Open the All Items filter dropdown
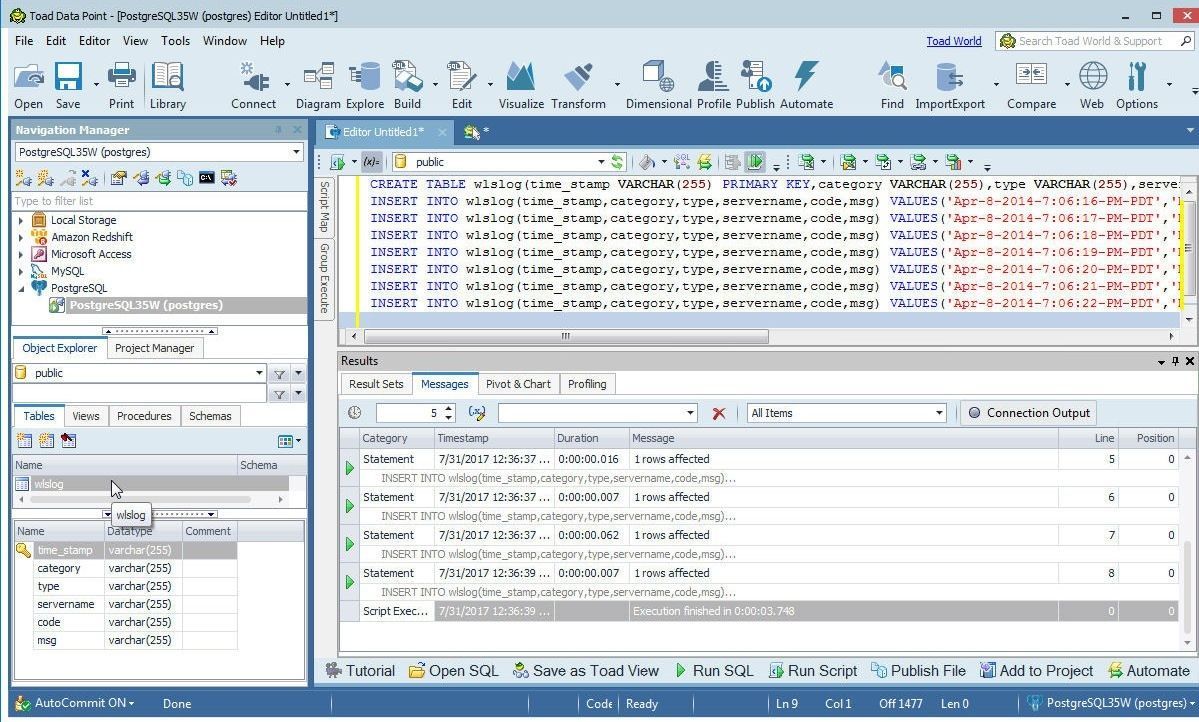Screen dimensions: 1199x722 846,413
